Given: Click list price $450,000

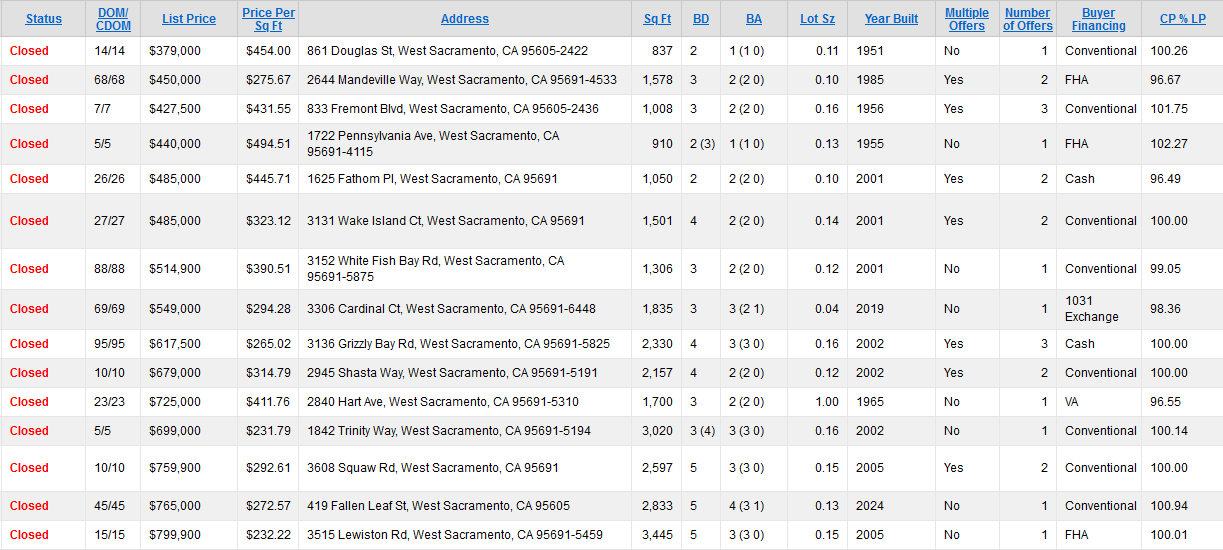Looking at the screenshot, I should click(x=175, y=80).
